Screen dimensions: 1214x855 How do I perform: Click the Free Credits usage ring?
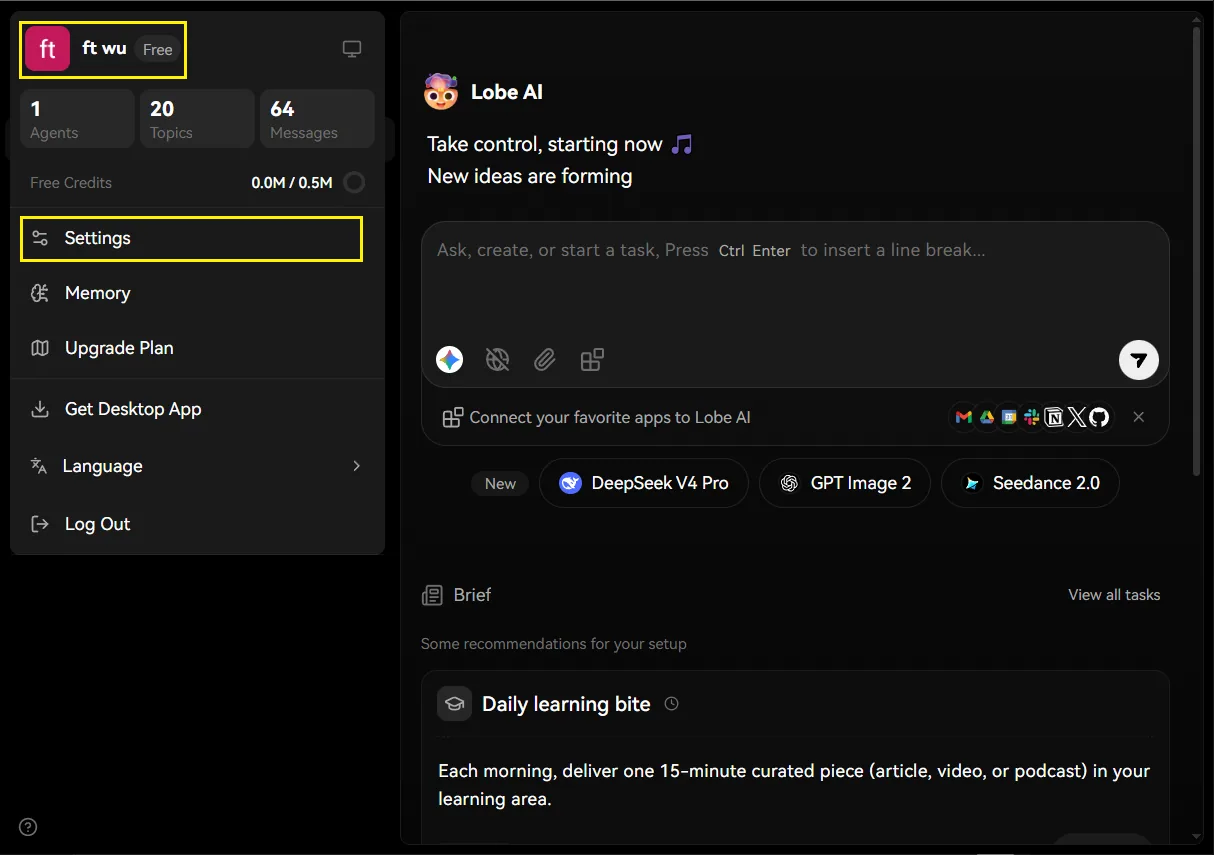(354, 183)
